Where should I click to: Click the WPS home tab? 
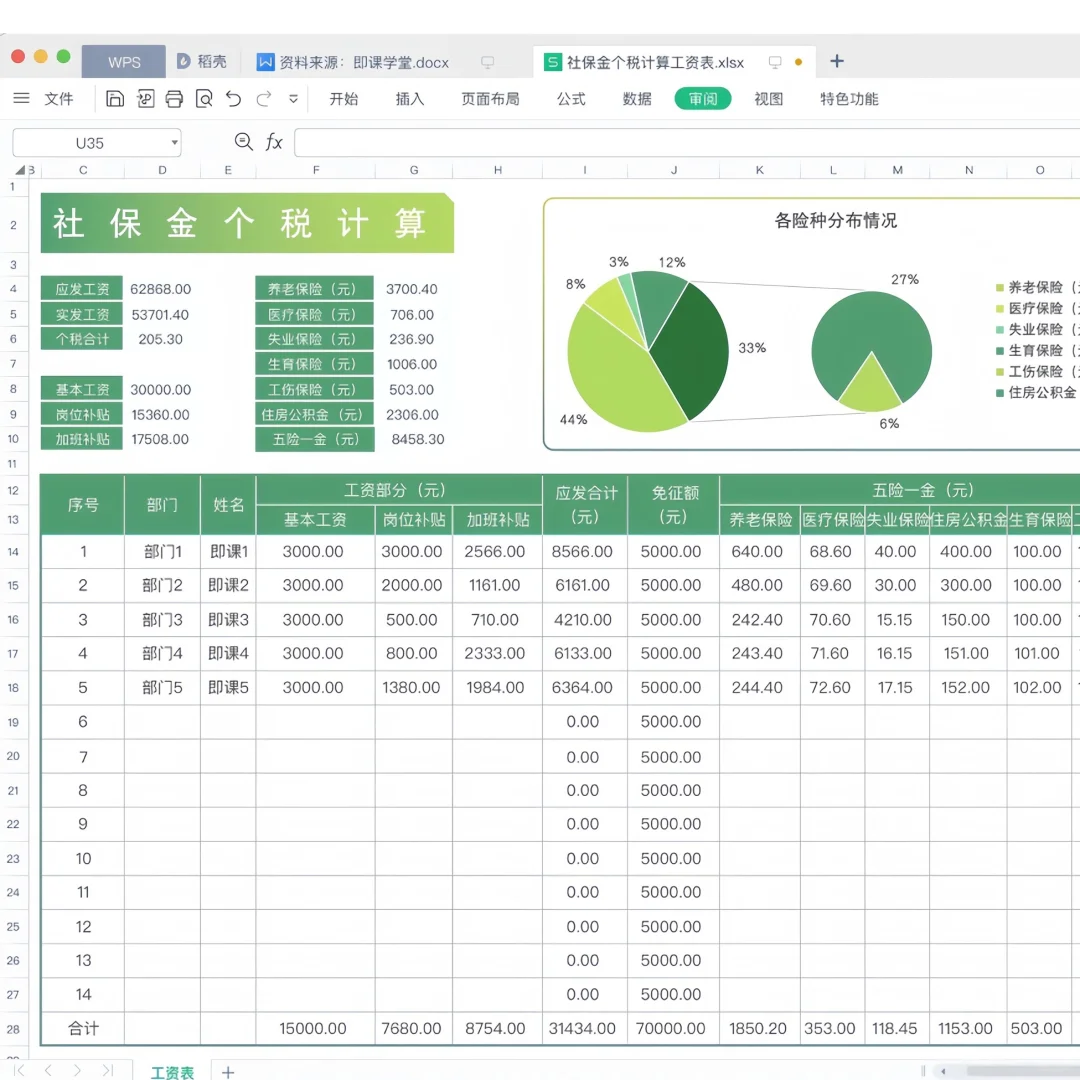(124, 62)
